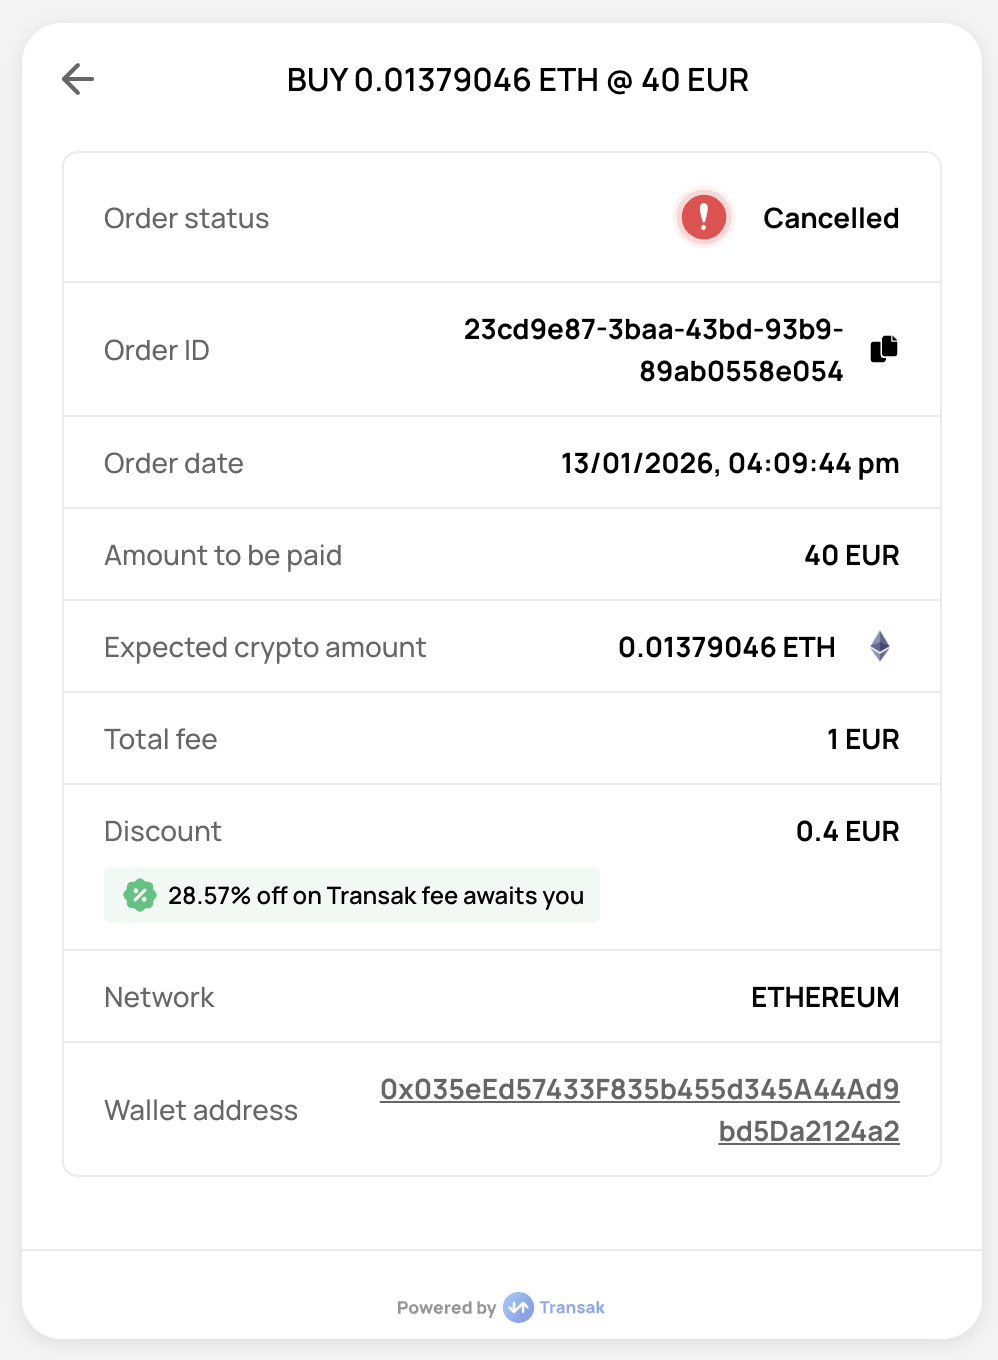998x1360 pixels.
Task: Click the "40 EUR" amount to be paid
Action: (x=852, y=555)
